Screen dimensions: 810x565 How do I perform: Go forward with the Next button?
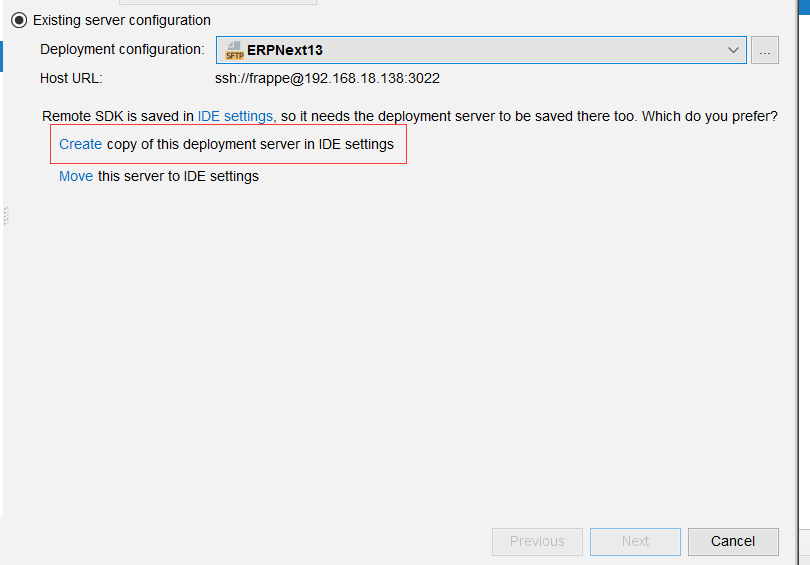tap(635, 541)
